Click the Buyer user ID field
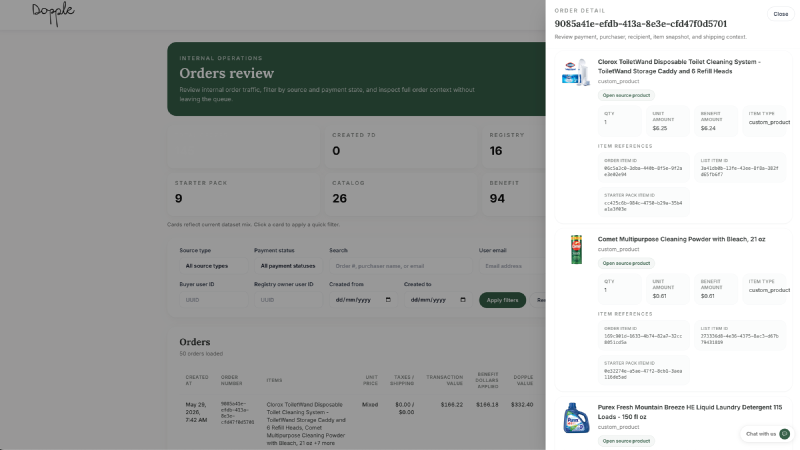800x450 pixels. (213, 300)
